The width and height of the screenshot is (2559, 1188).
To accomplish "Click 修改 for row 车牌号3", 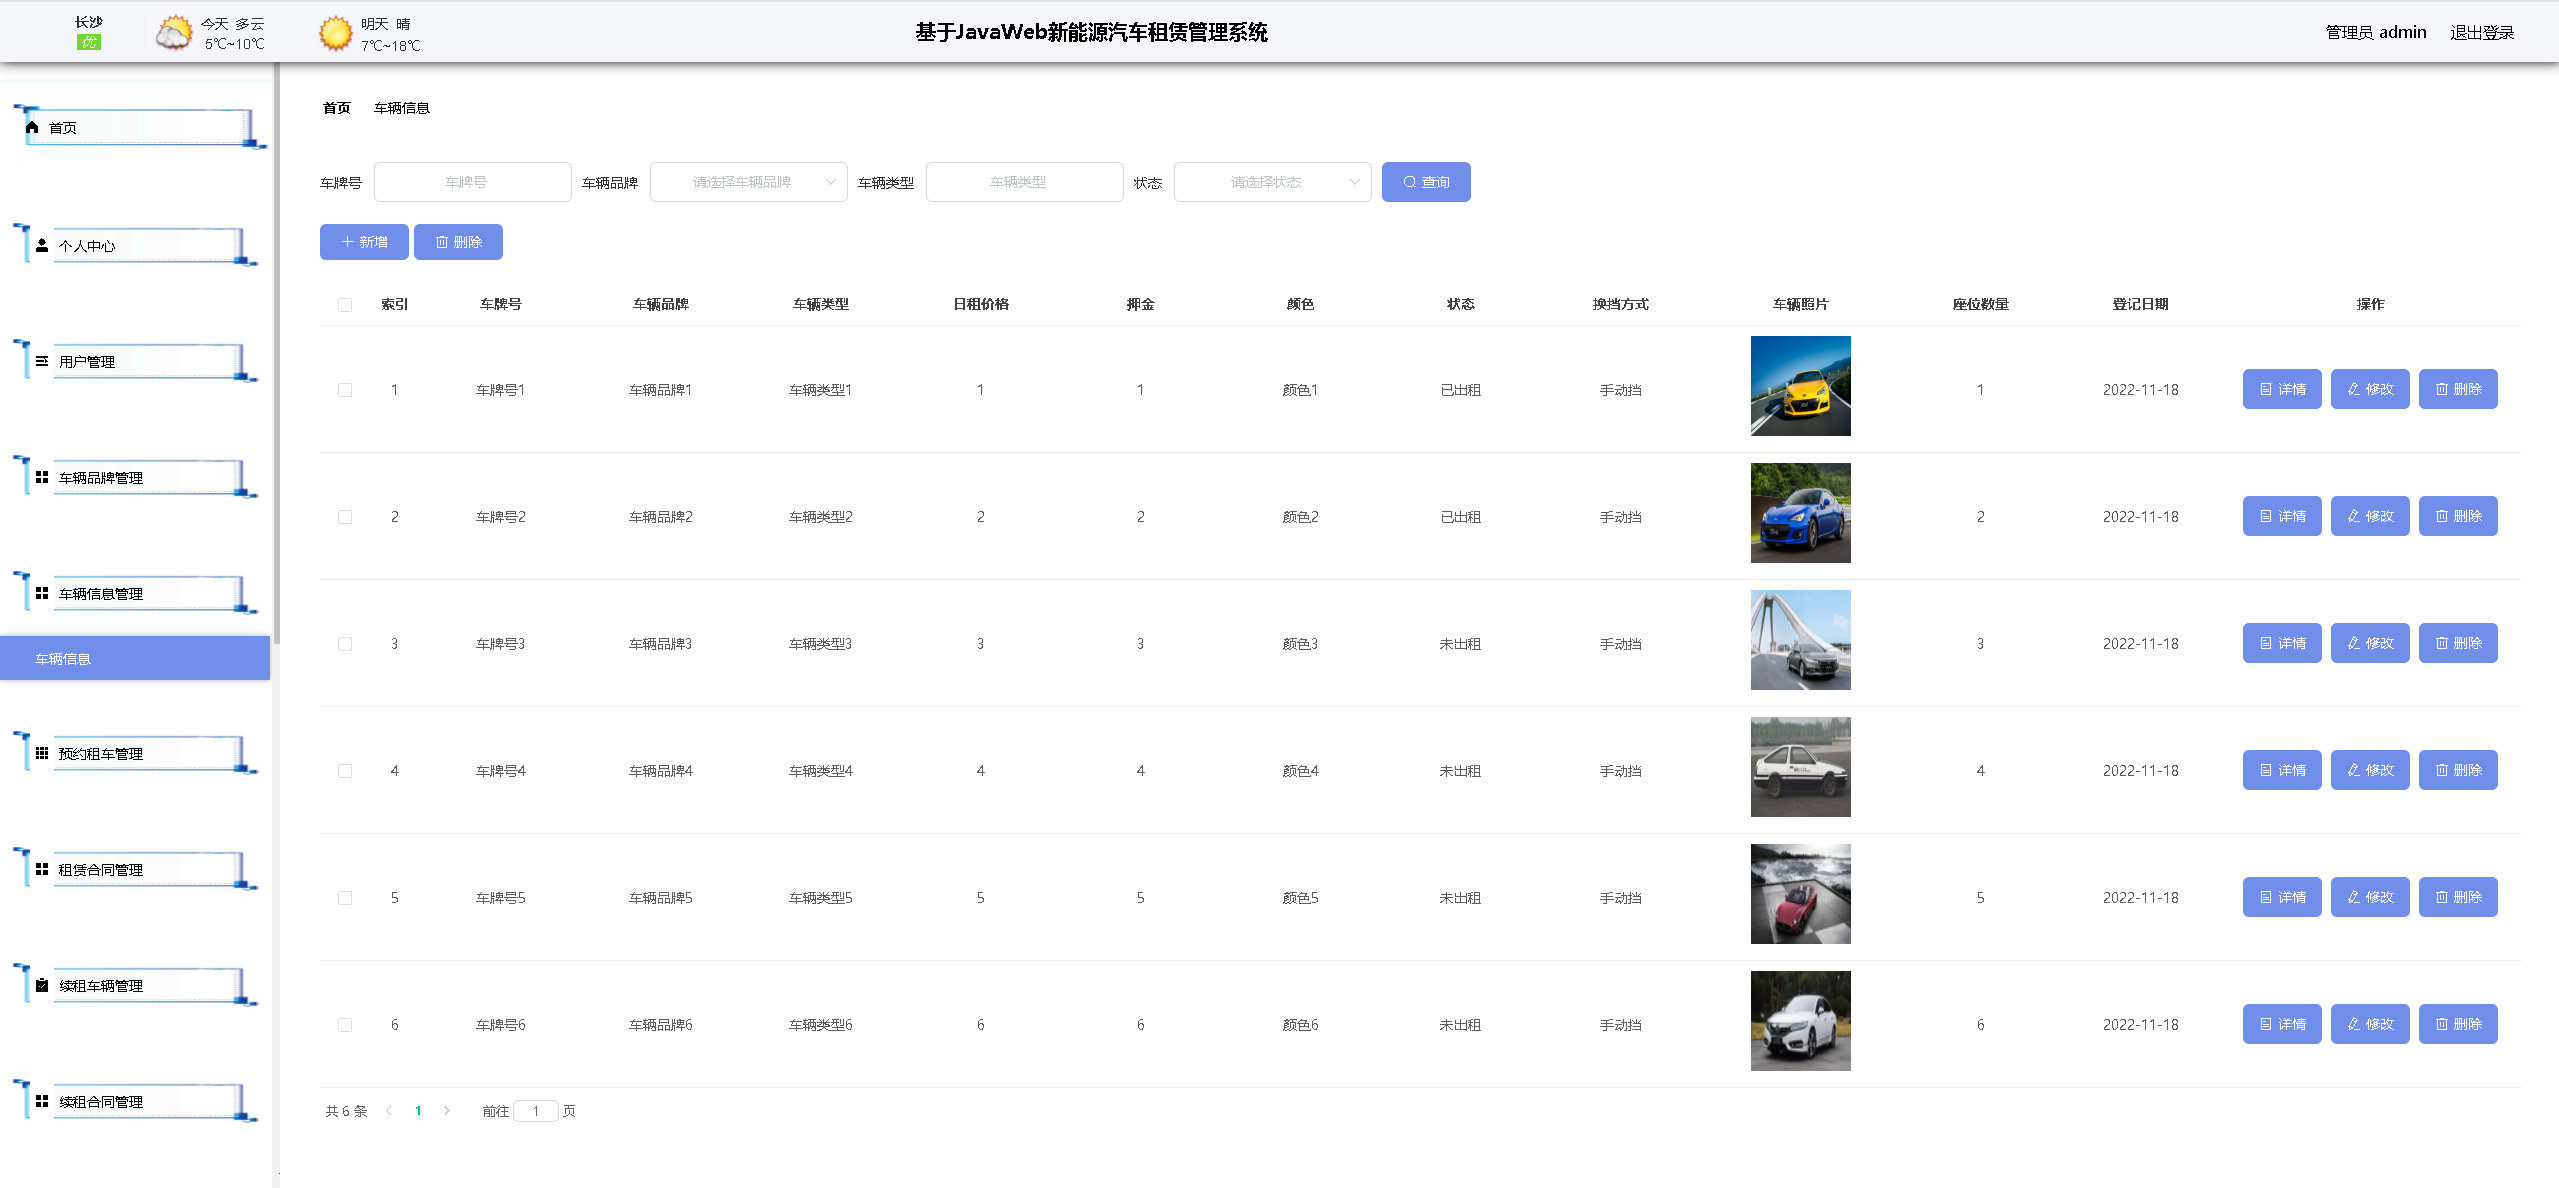I will (2370, 643).
